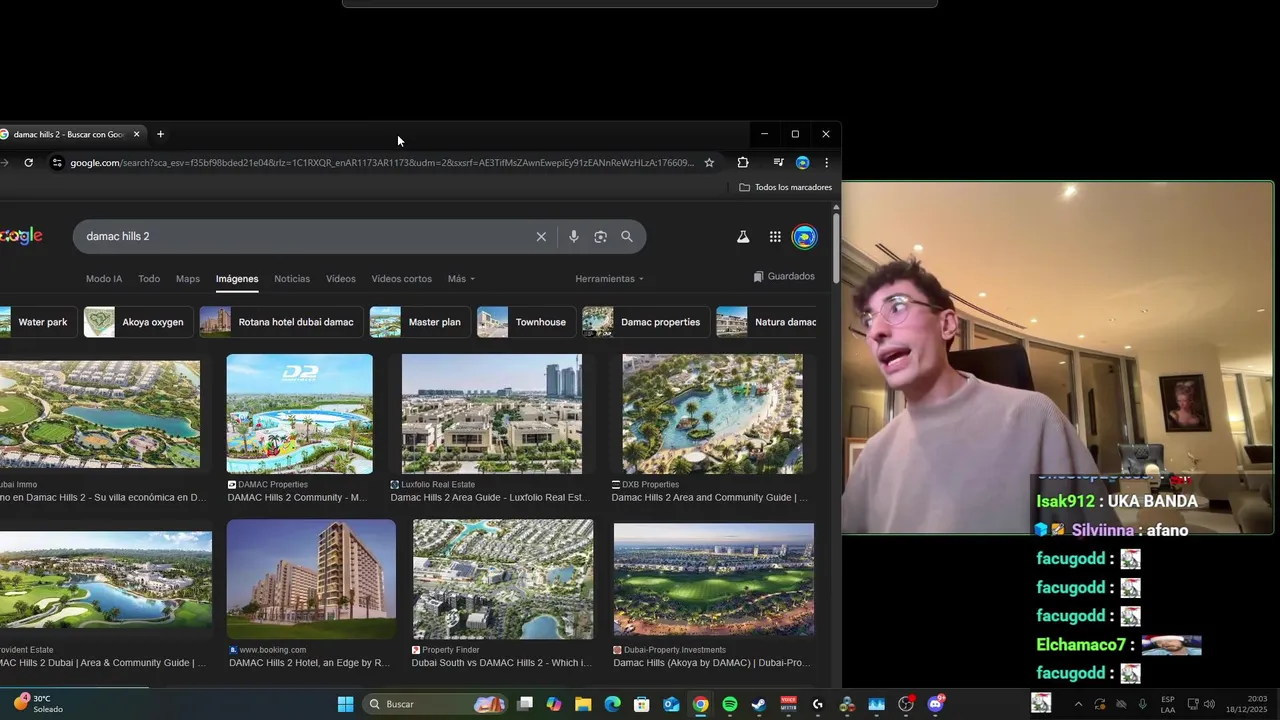Open File Explorer from the taskbar
This screenshot has width=1280, height=720.
[x=583, y=704]
